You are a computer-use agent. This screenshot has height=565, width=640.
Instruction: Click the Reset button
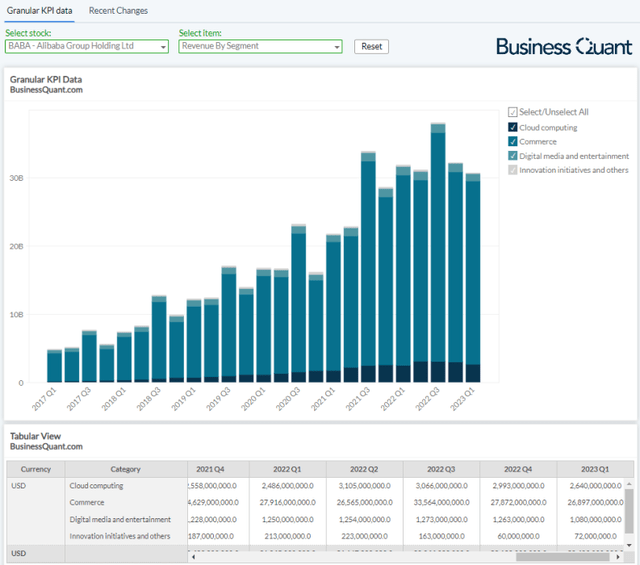coord(371,47)
